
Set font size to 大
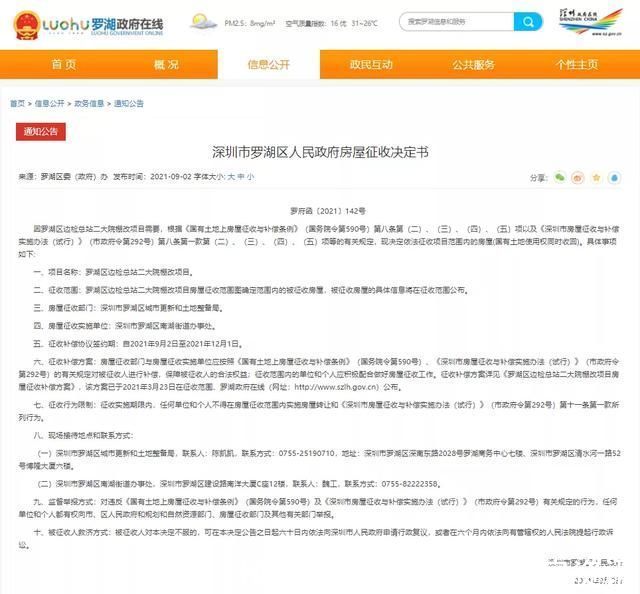click(231, 177)
